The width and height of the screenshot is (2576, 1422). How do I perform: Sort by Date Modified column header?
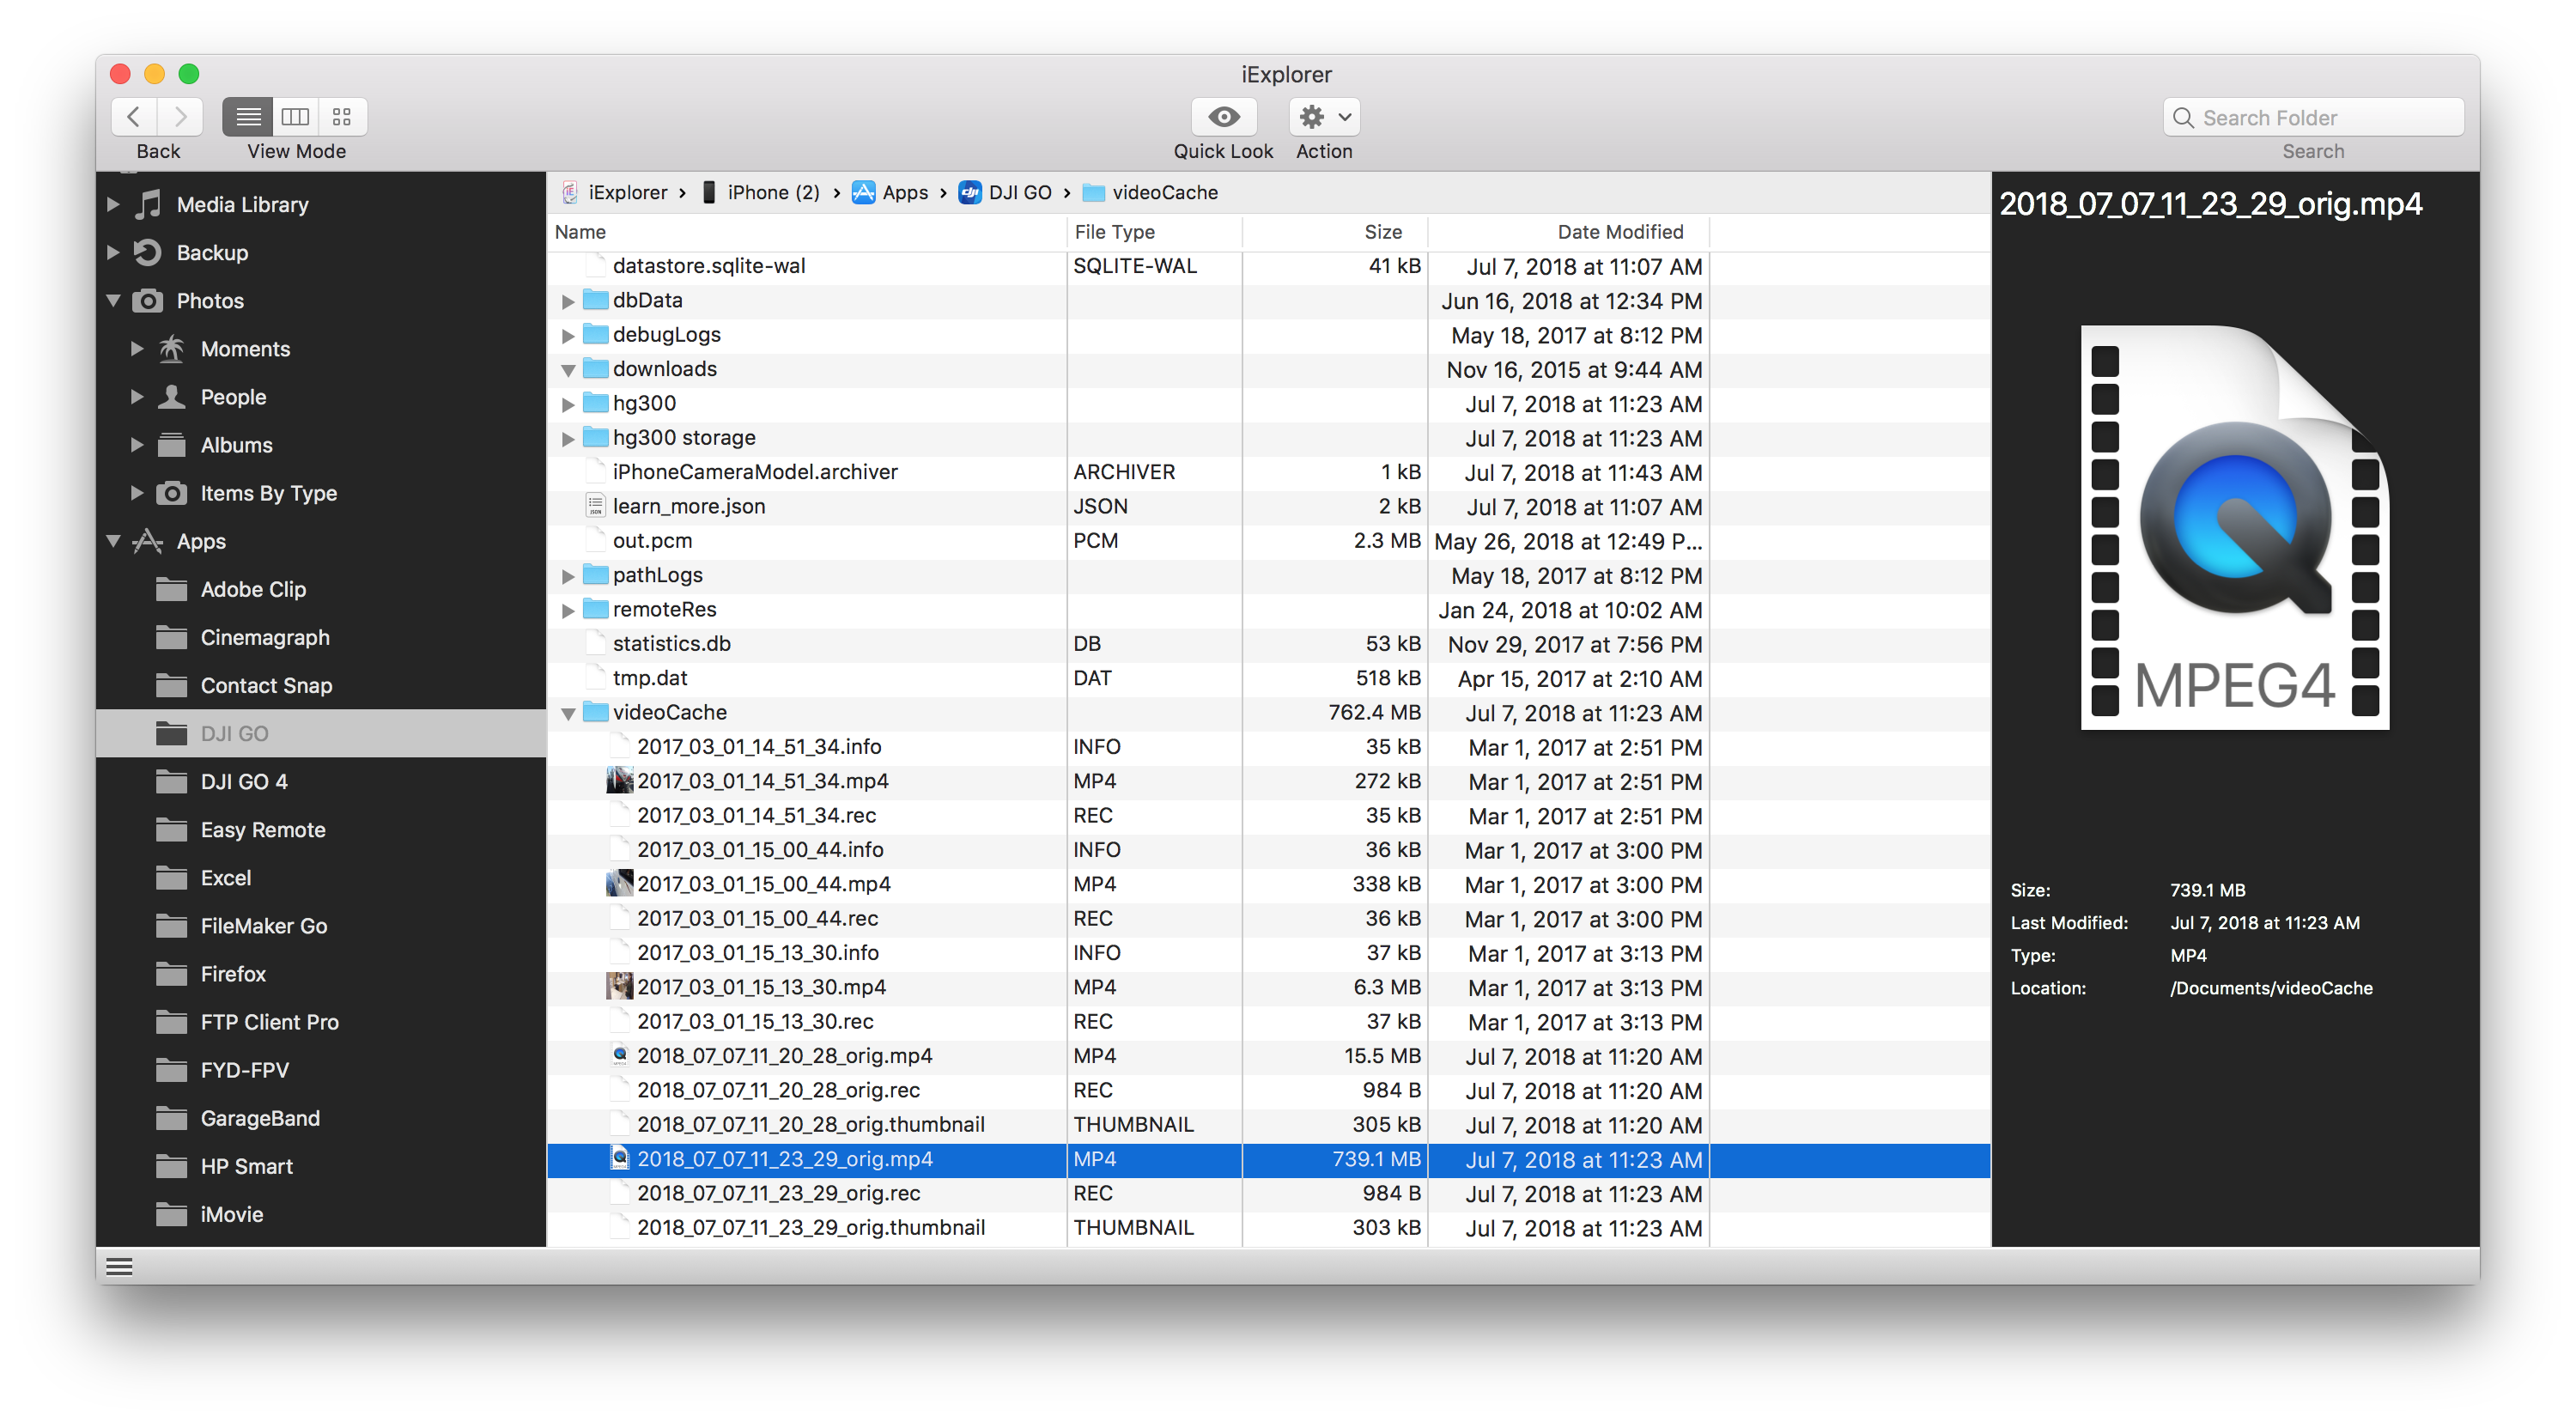(1569, 231)
